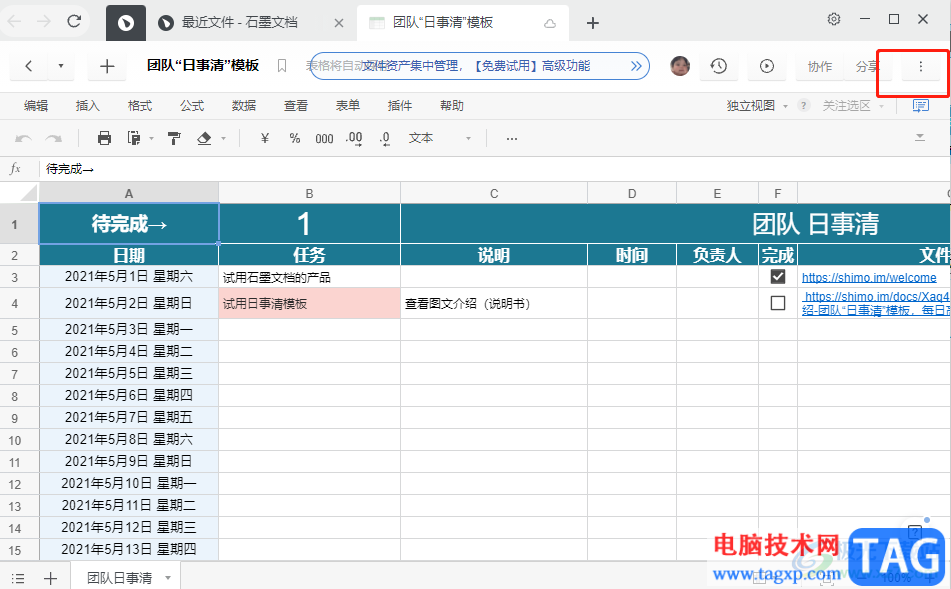
Task: Bookmark the document with the flag icon
Action: (x=282, y=66)
